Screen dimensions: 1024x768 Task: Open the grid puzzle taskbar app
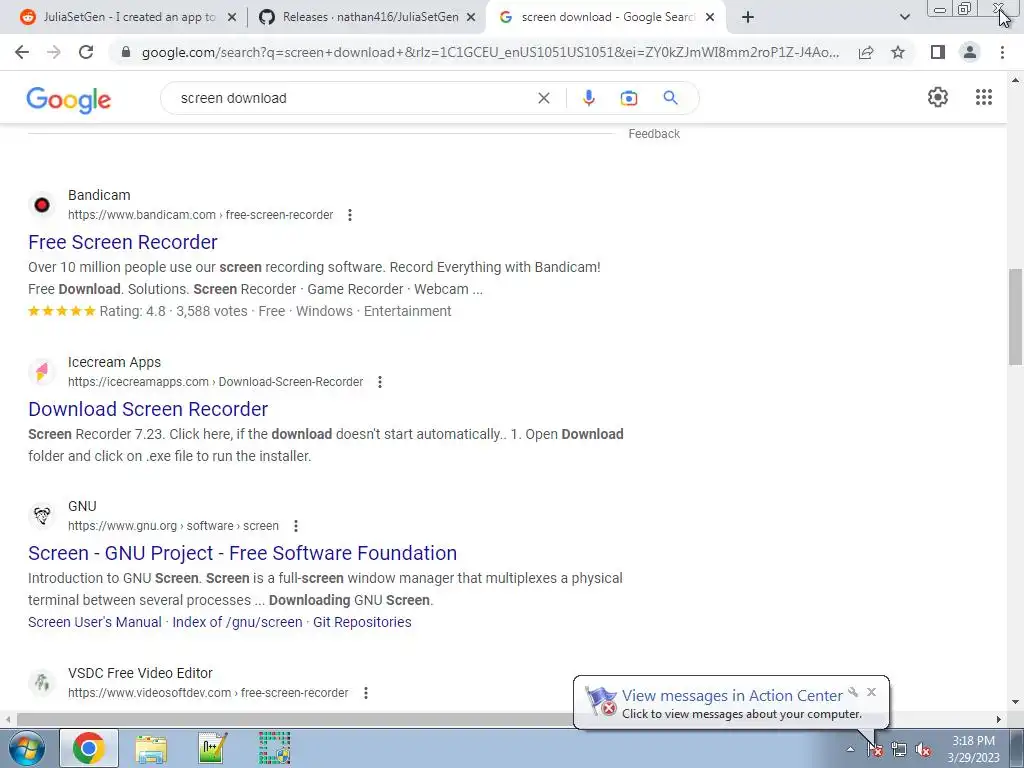click(x=274, y=748)
